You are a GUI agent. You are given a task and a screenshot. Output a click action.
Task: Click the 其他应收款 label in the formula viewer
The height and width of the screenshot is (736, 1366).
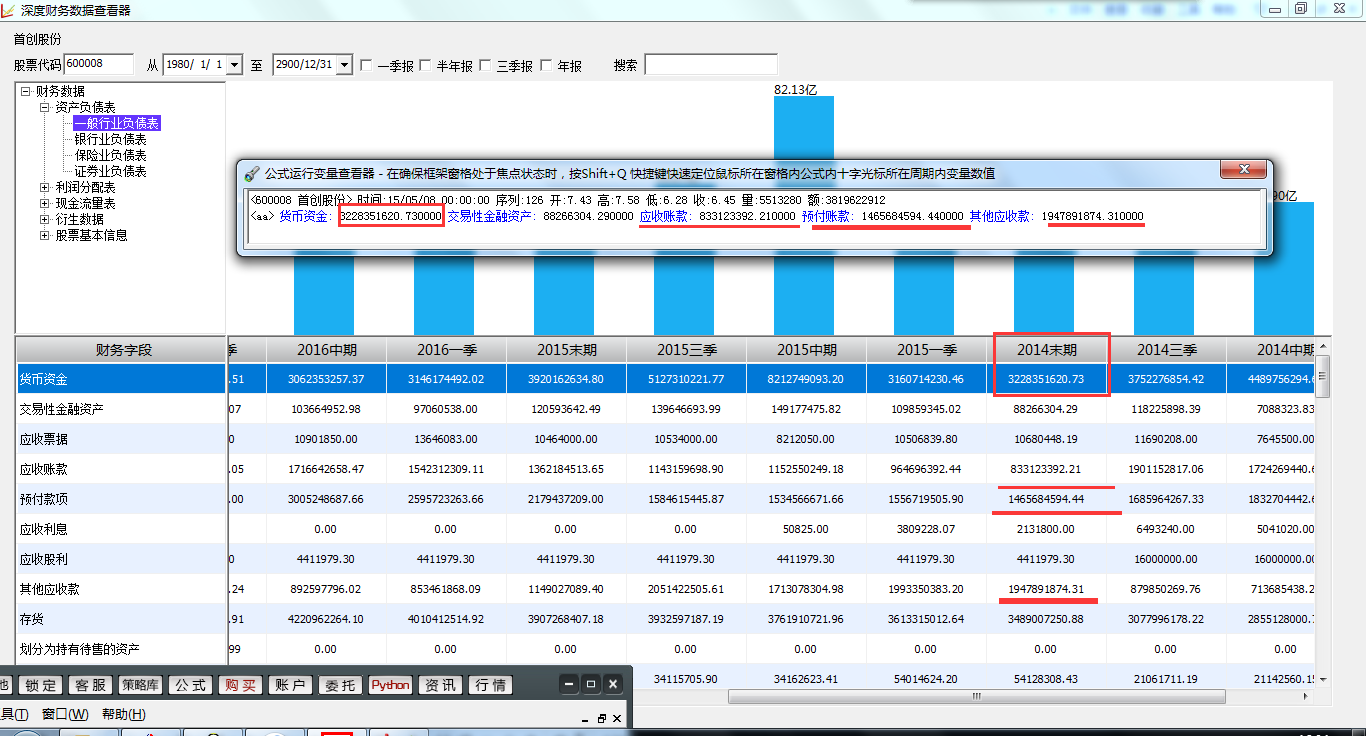click(x=1001, y=216)
